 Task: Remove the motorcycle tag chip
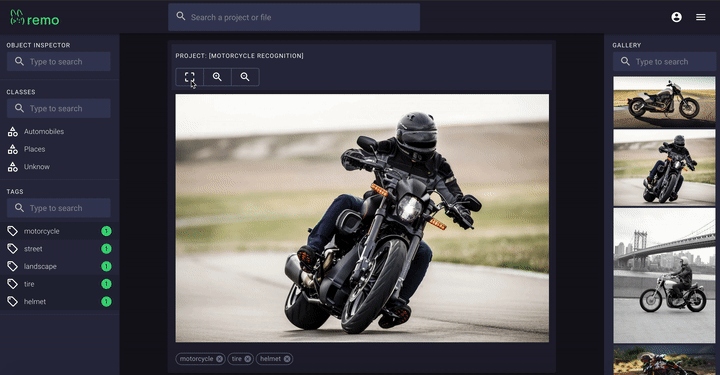(219, 359)
